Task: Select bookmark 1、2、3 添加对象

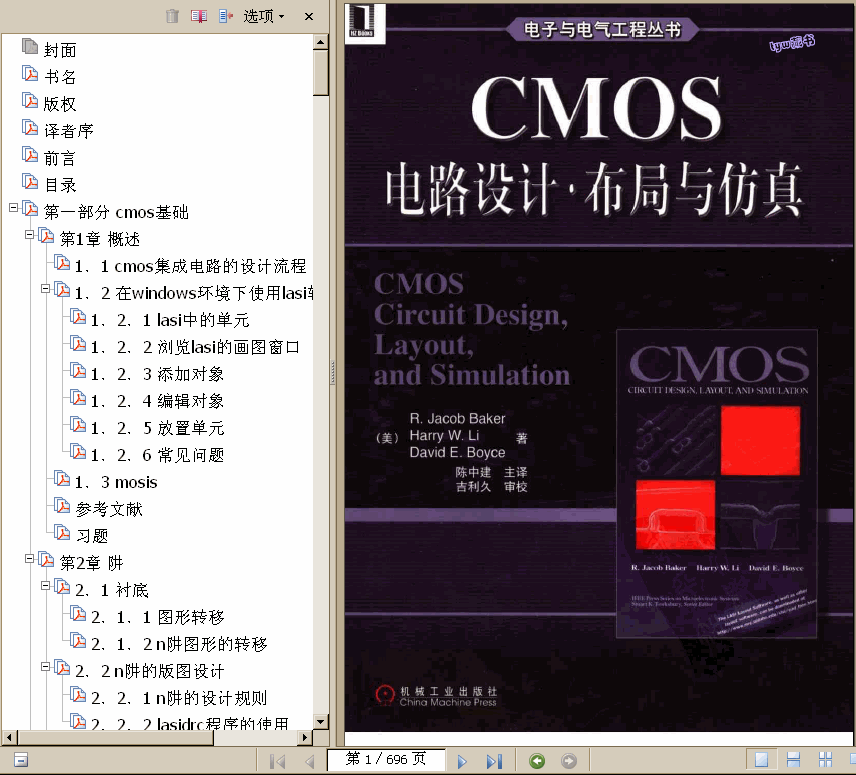Action: click(x=157, y=374)
